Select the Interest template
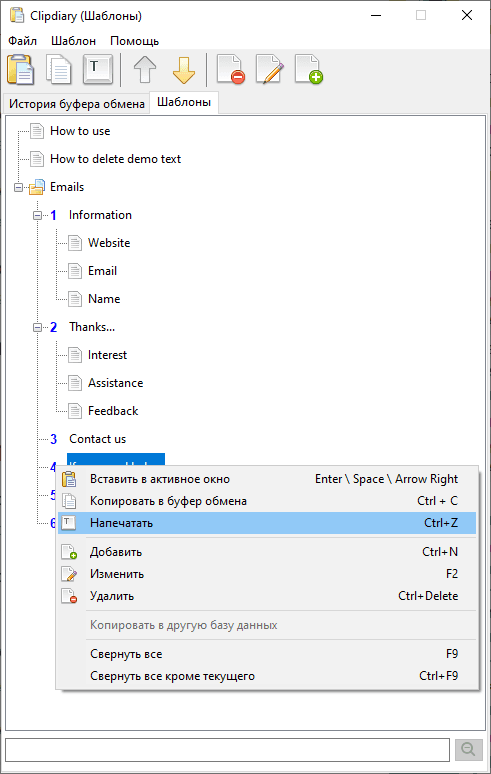The image size is (491, 774). tap(107, 355)
